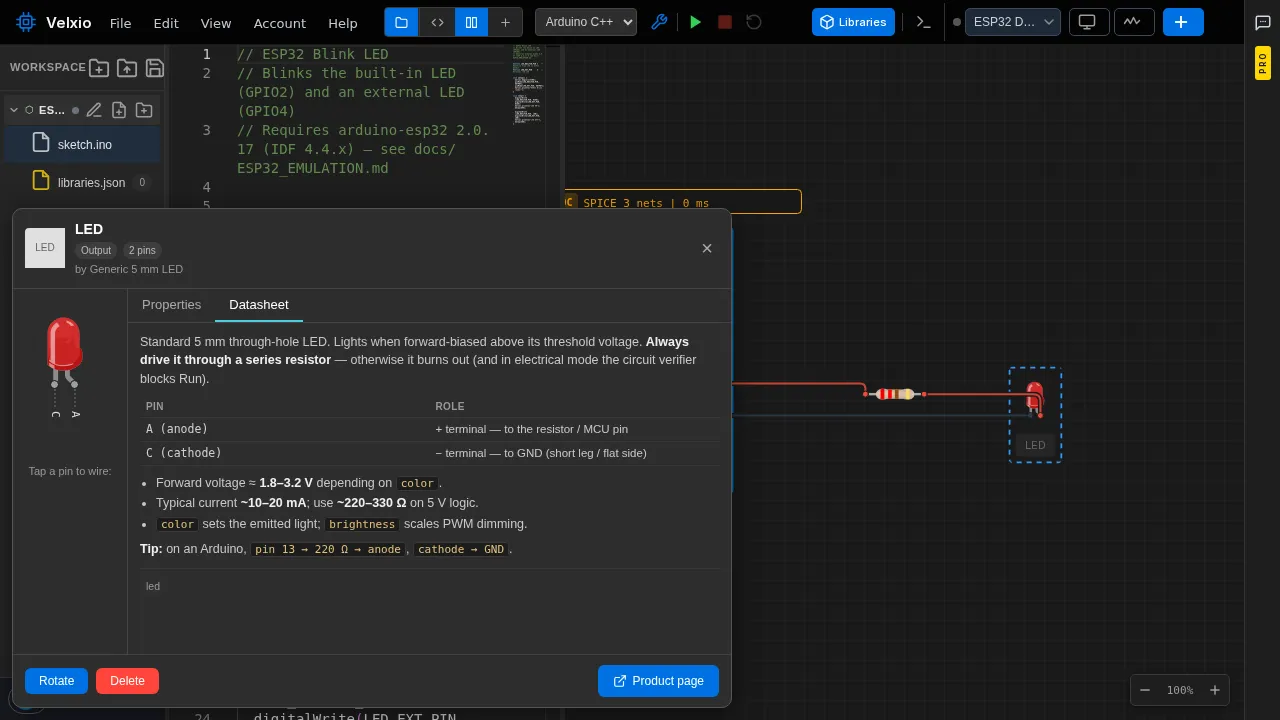The height and width of the screenshot is (720, 1280).
Task: Click the yellow PRO badge
Action: (1262, 64)
